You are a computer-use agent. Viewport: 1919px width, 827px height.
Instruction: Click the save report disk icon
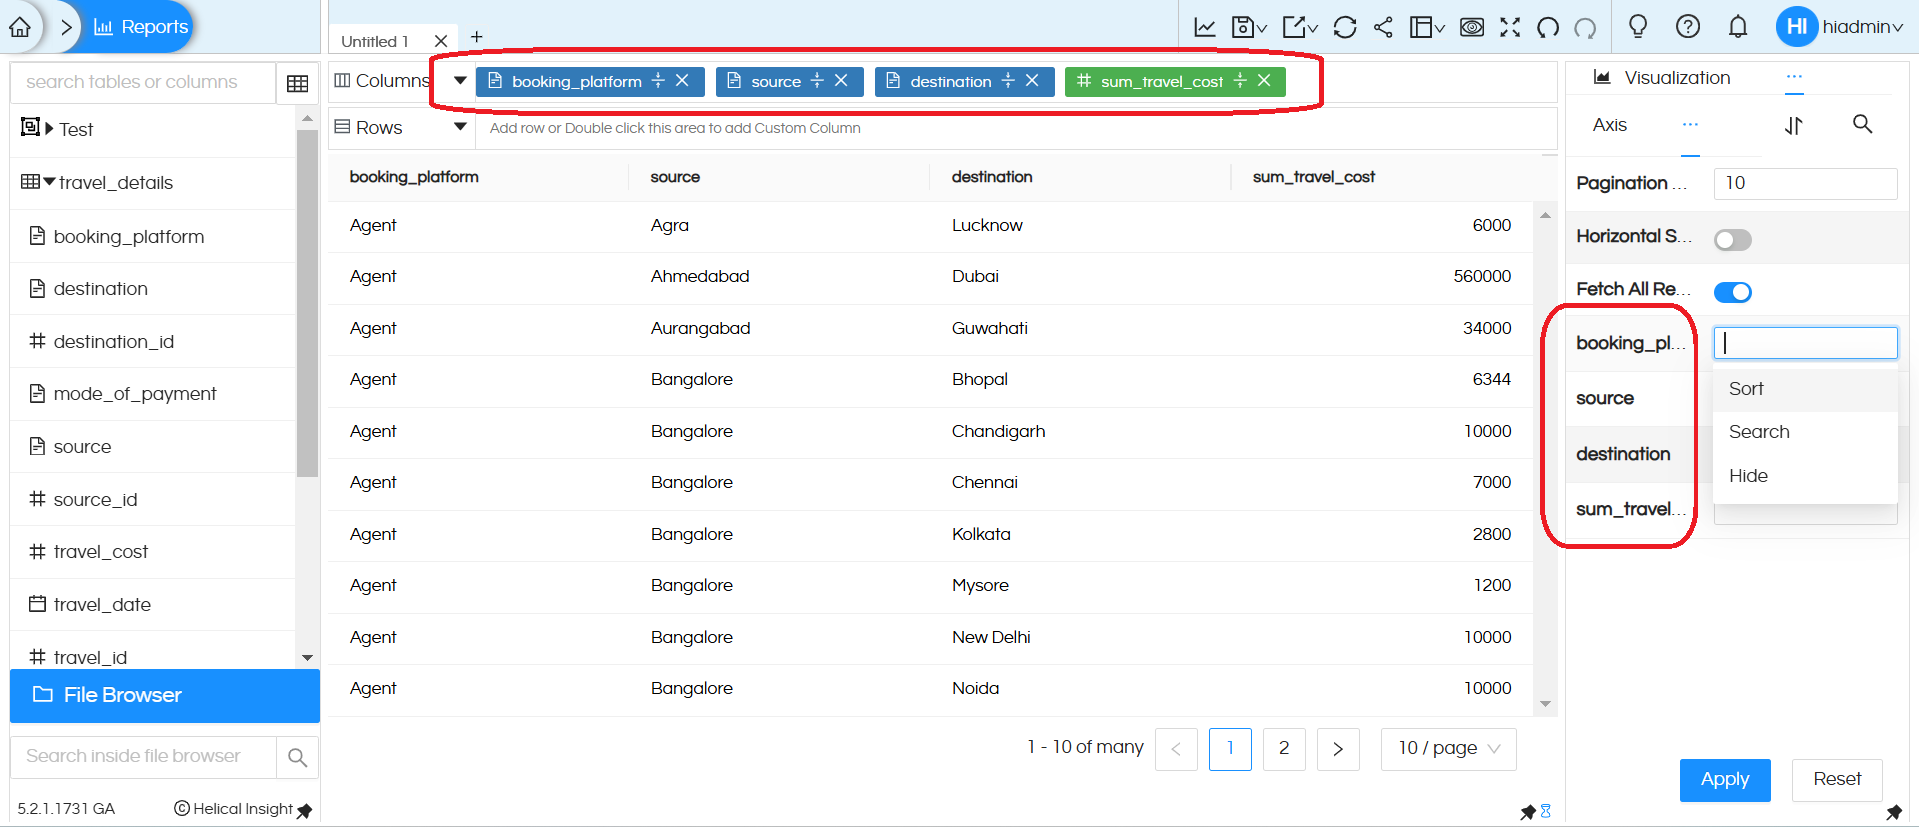1242,27
